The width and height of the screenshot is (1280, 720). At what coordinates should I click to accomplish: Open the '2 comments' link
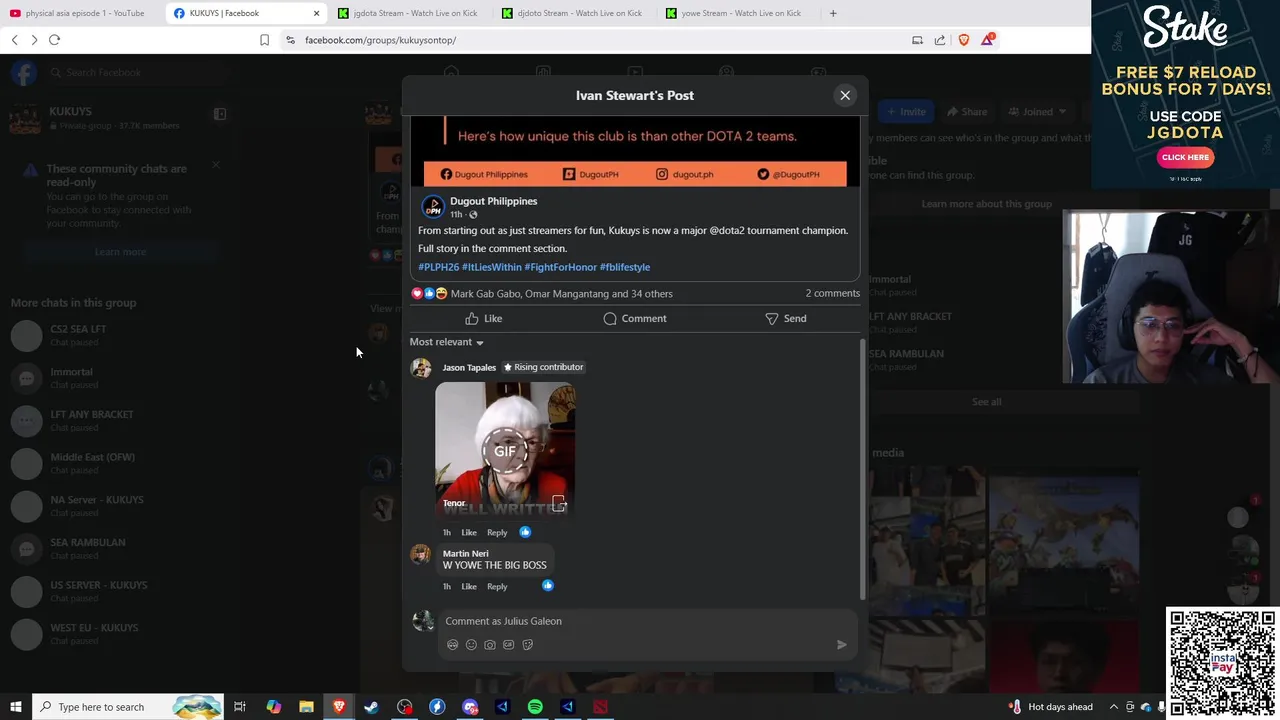coord(832,293)
